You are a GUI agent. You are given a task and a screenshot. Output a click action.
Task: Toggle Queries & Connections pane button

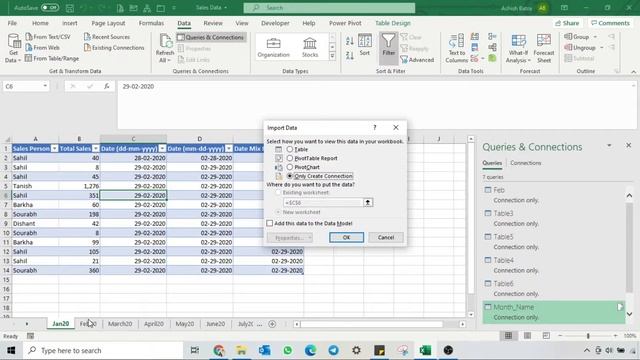pos(211,37)
